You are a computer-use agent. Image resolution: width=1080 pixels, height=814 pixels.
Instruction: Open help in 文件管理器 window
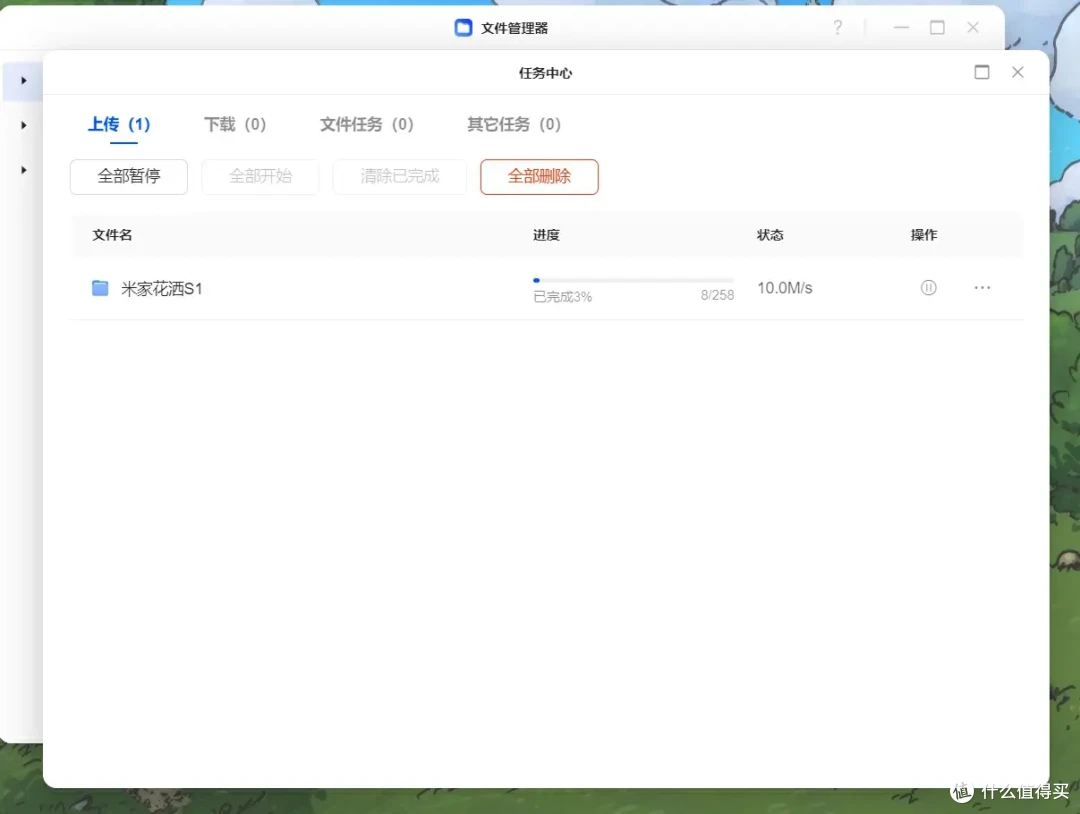[x=838, y=28]
